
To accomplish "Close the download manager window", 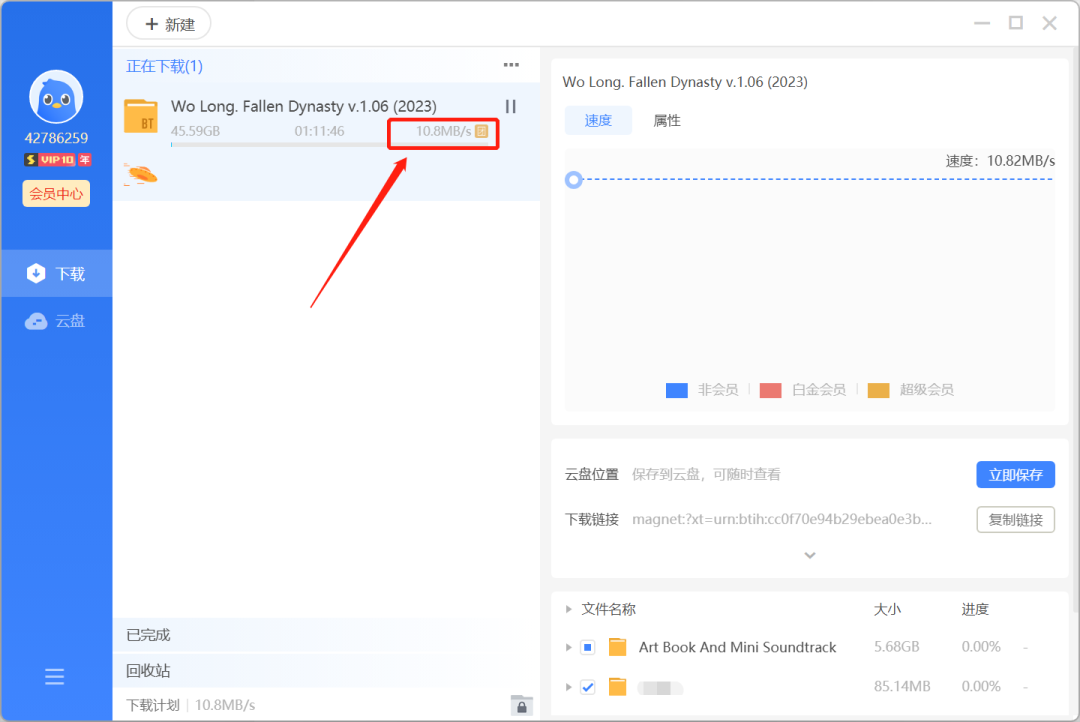I will coord(1050,23).
